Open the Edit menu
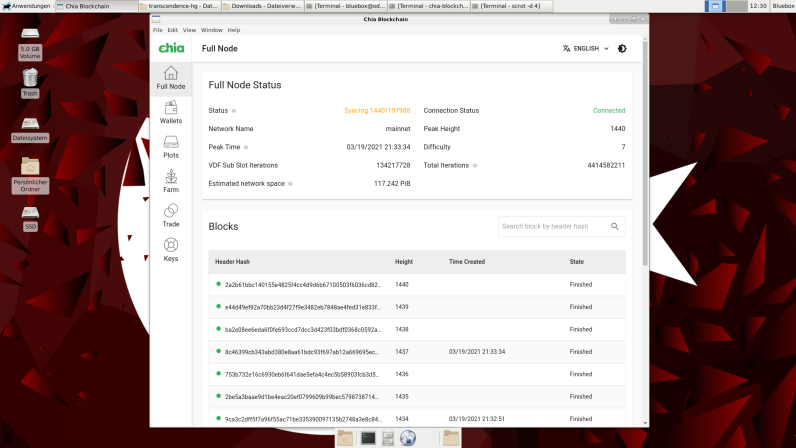The image size is (796, 448). coord(173,30)
